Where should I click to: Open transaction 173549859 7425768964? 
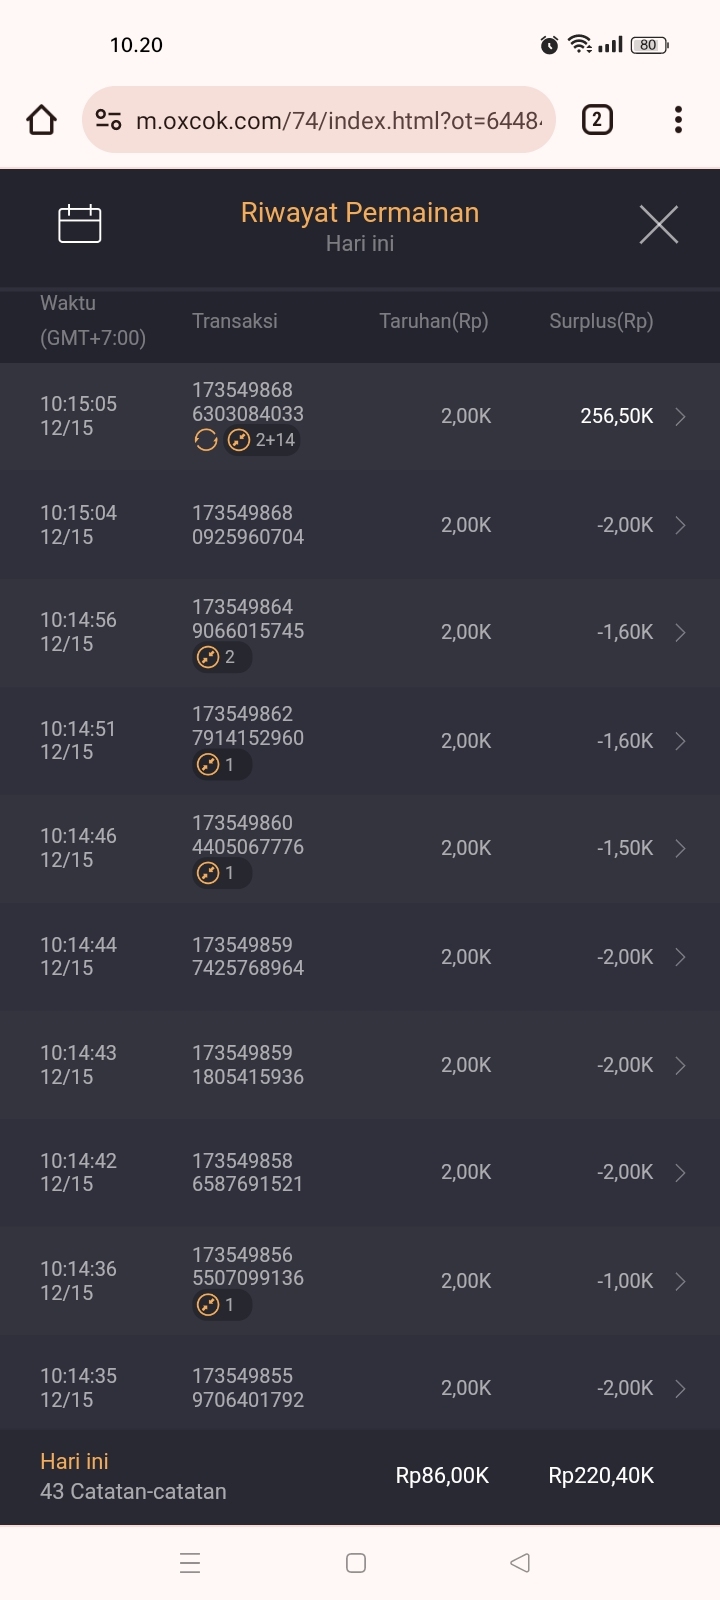248,957
